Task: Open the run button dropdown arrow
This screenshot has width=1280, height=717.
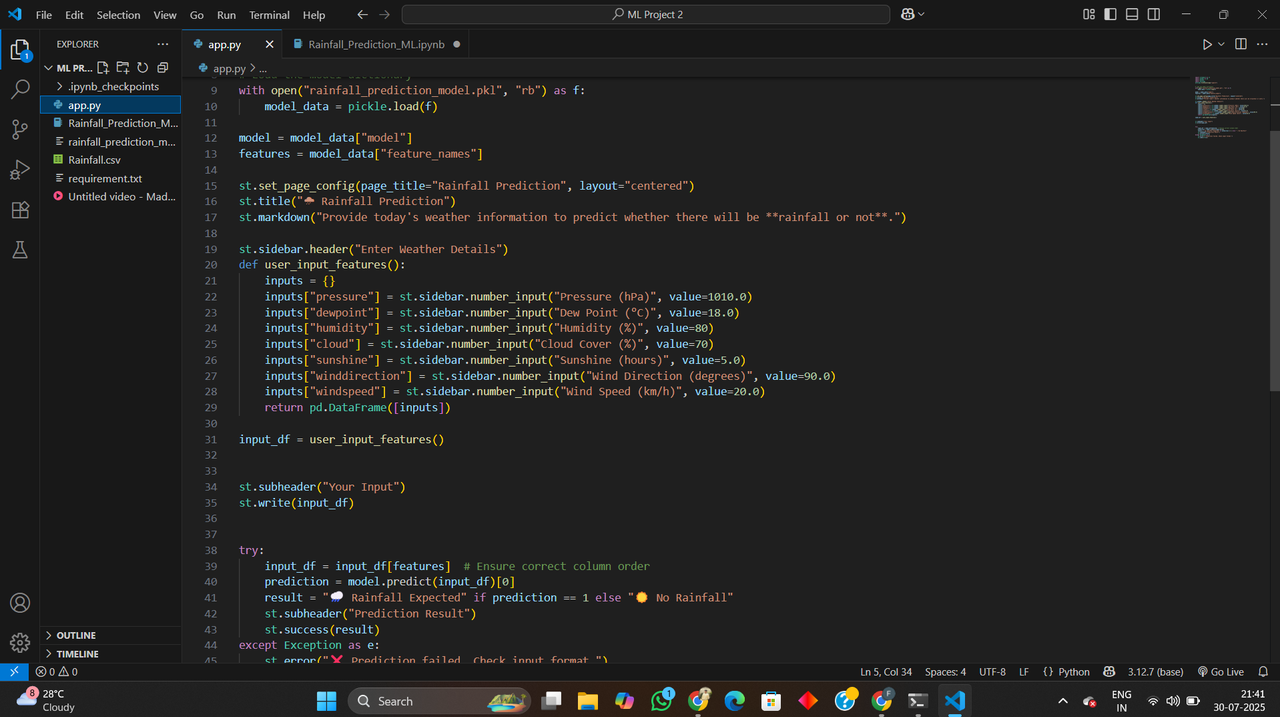Action: (x=1221, y=44)
